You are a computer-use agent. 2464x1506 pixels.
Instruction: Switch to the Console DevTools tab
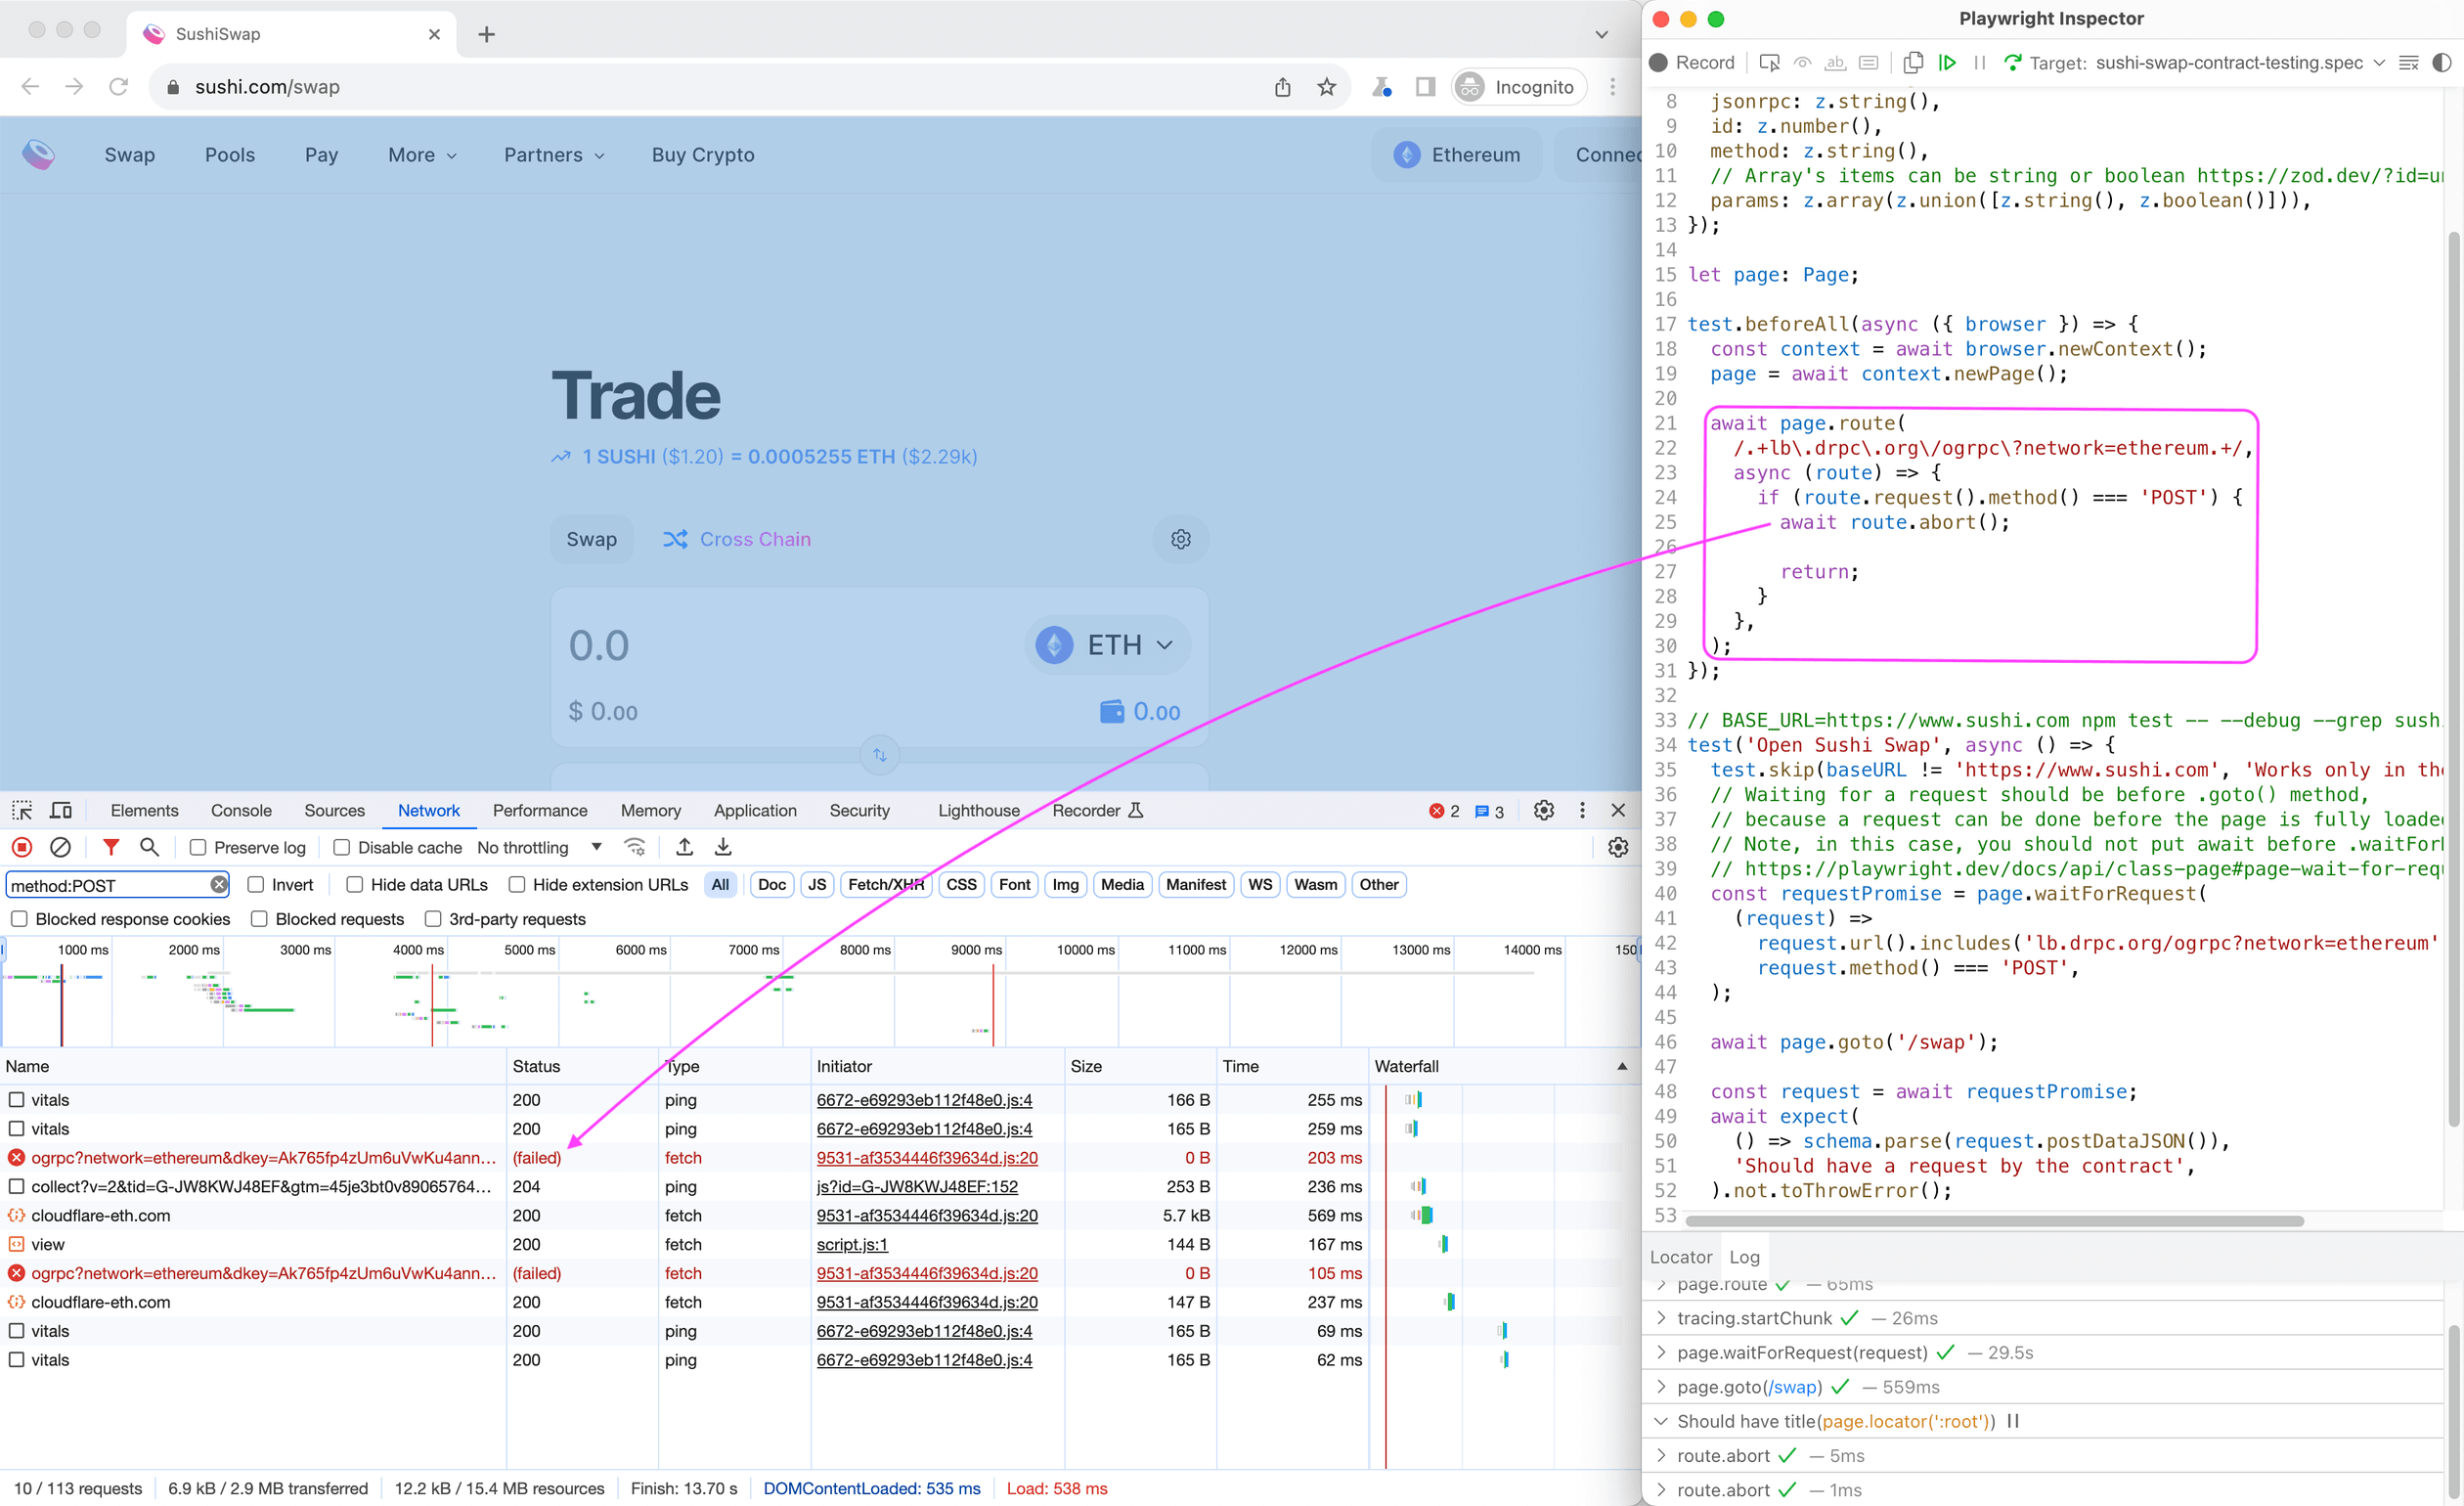click(x=240, y=811)
